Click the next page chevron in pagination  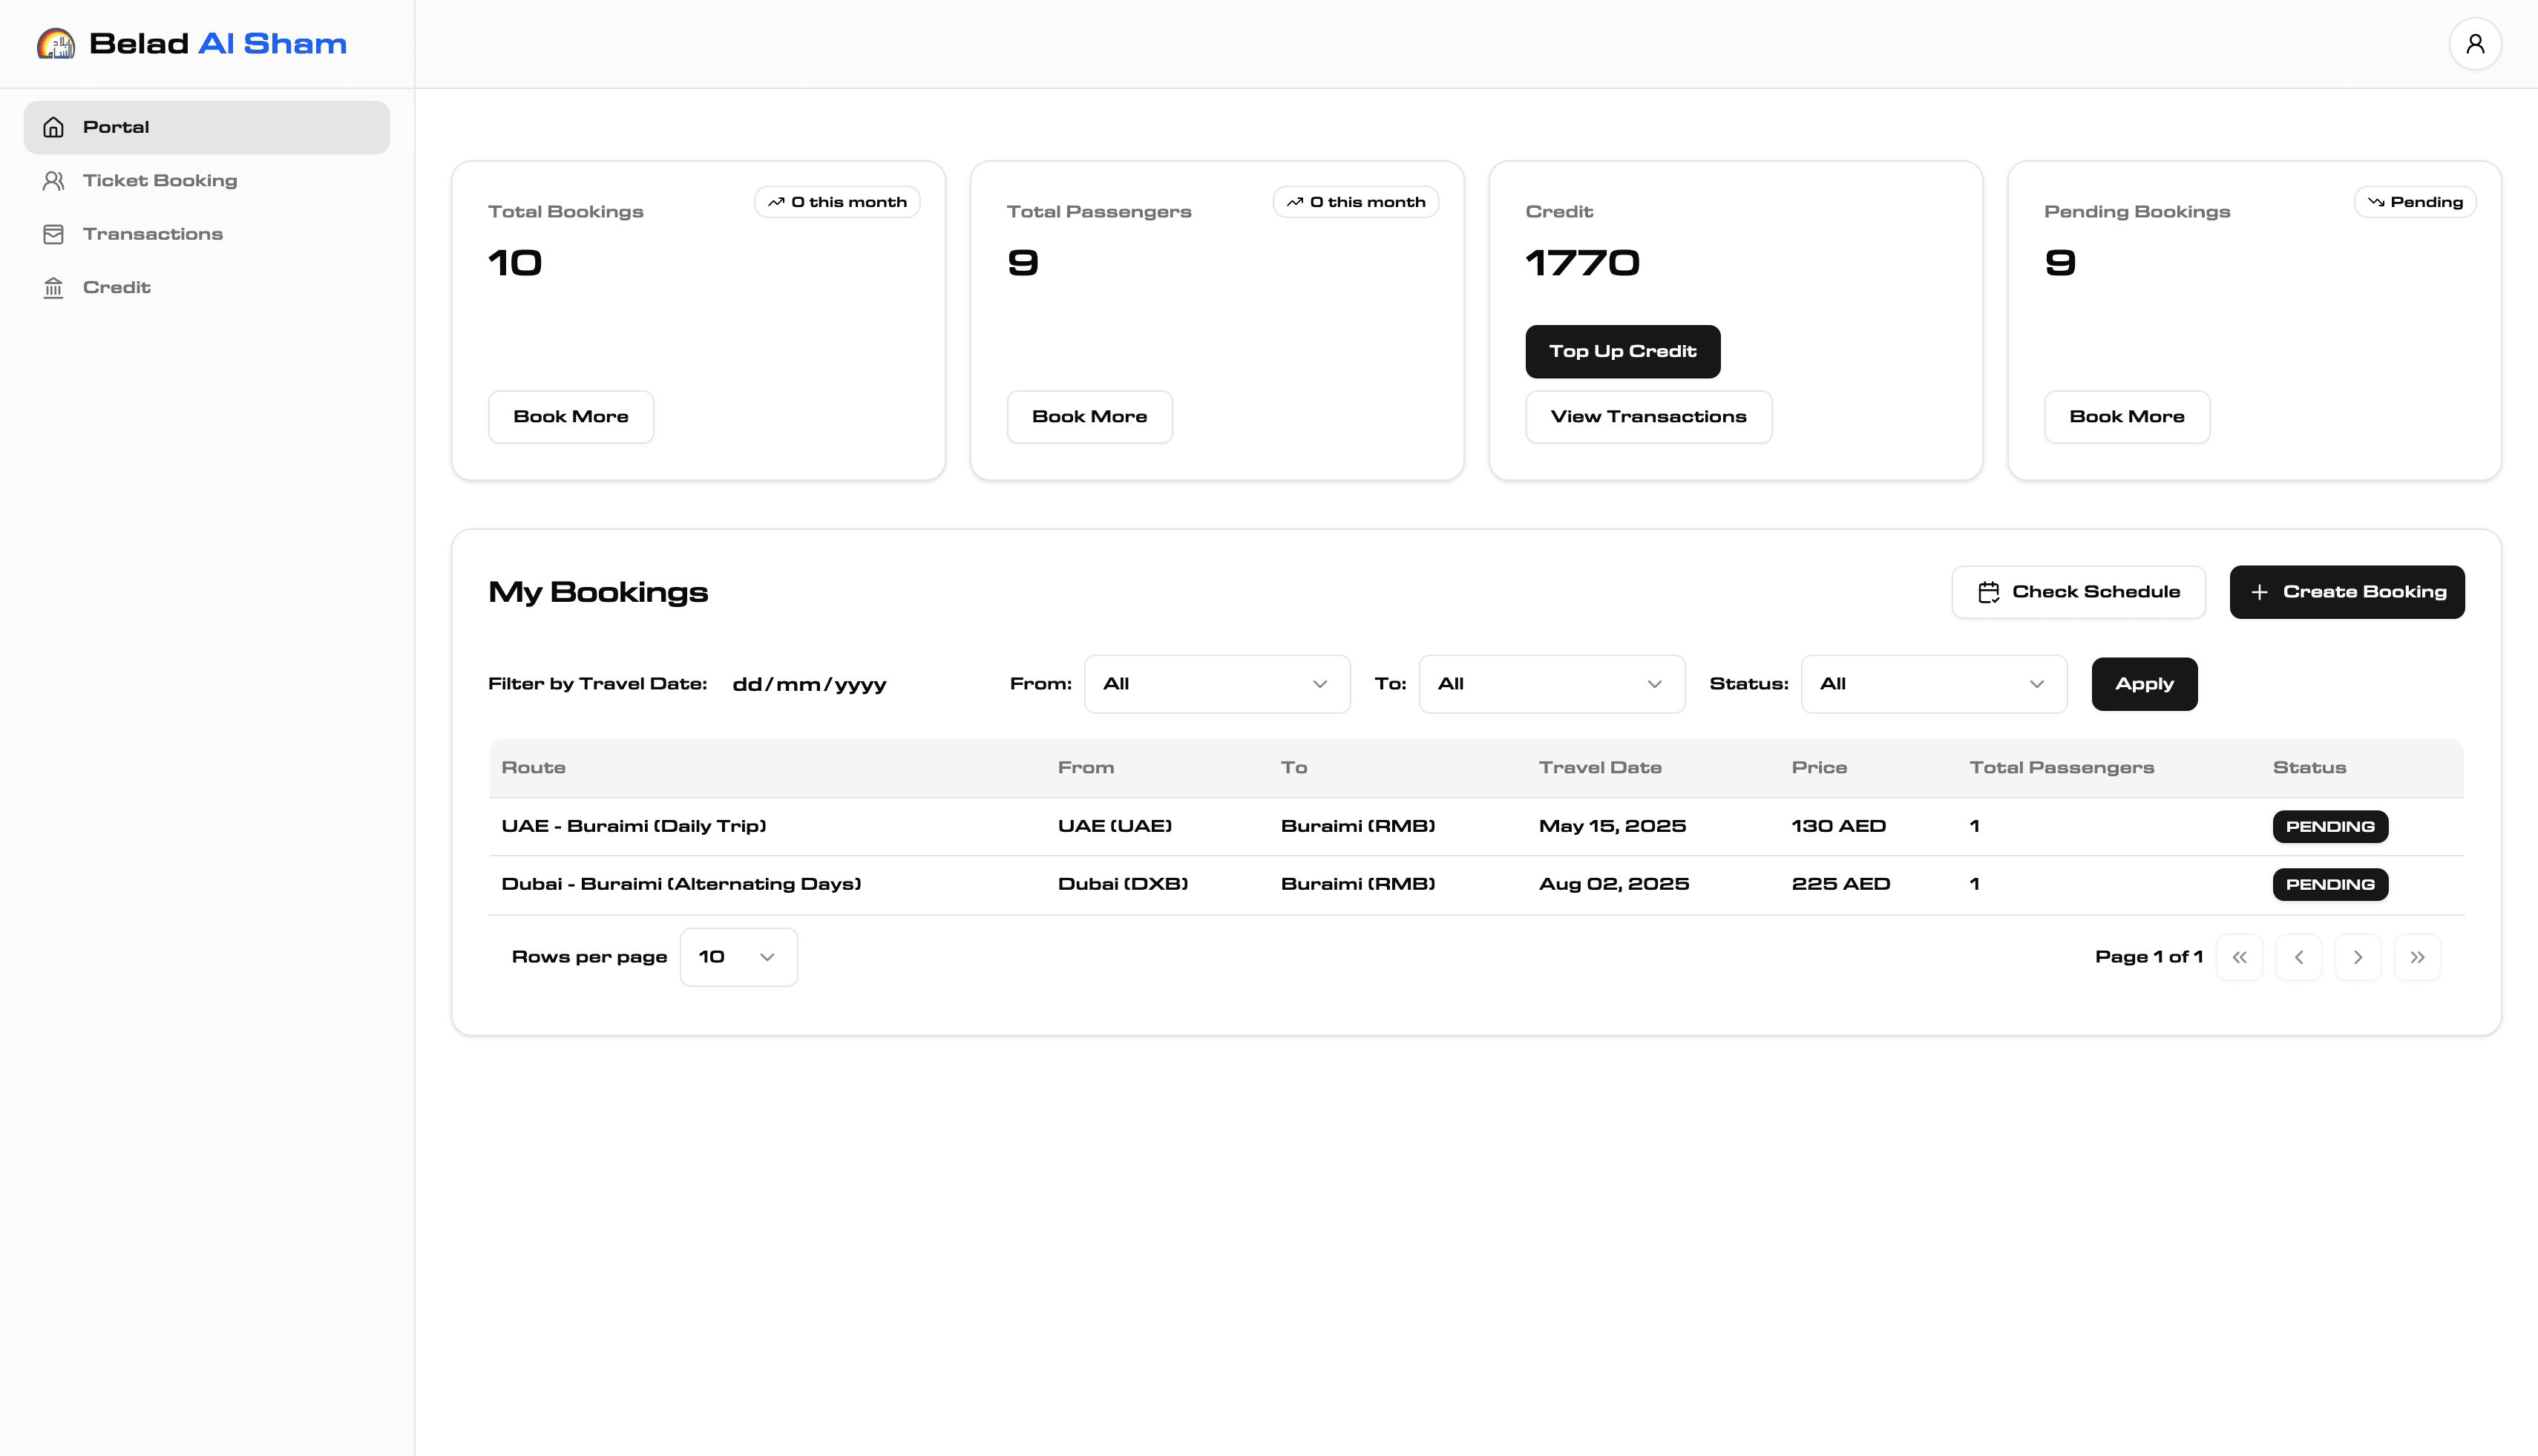(2358, 956)
